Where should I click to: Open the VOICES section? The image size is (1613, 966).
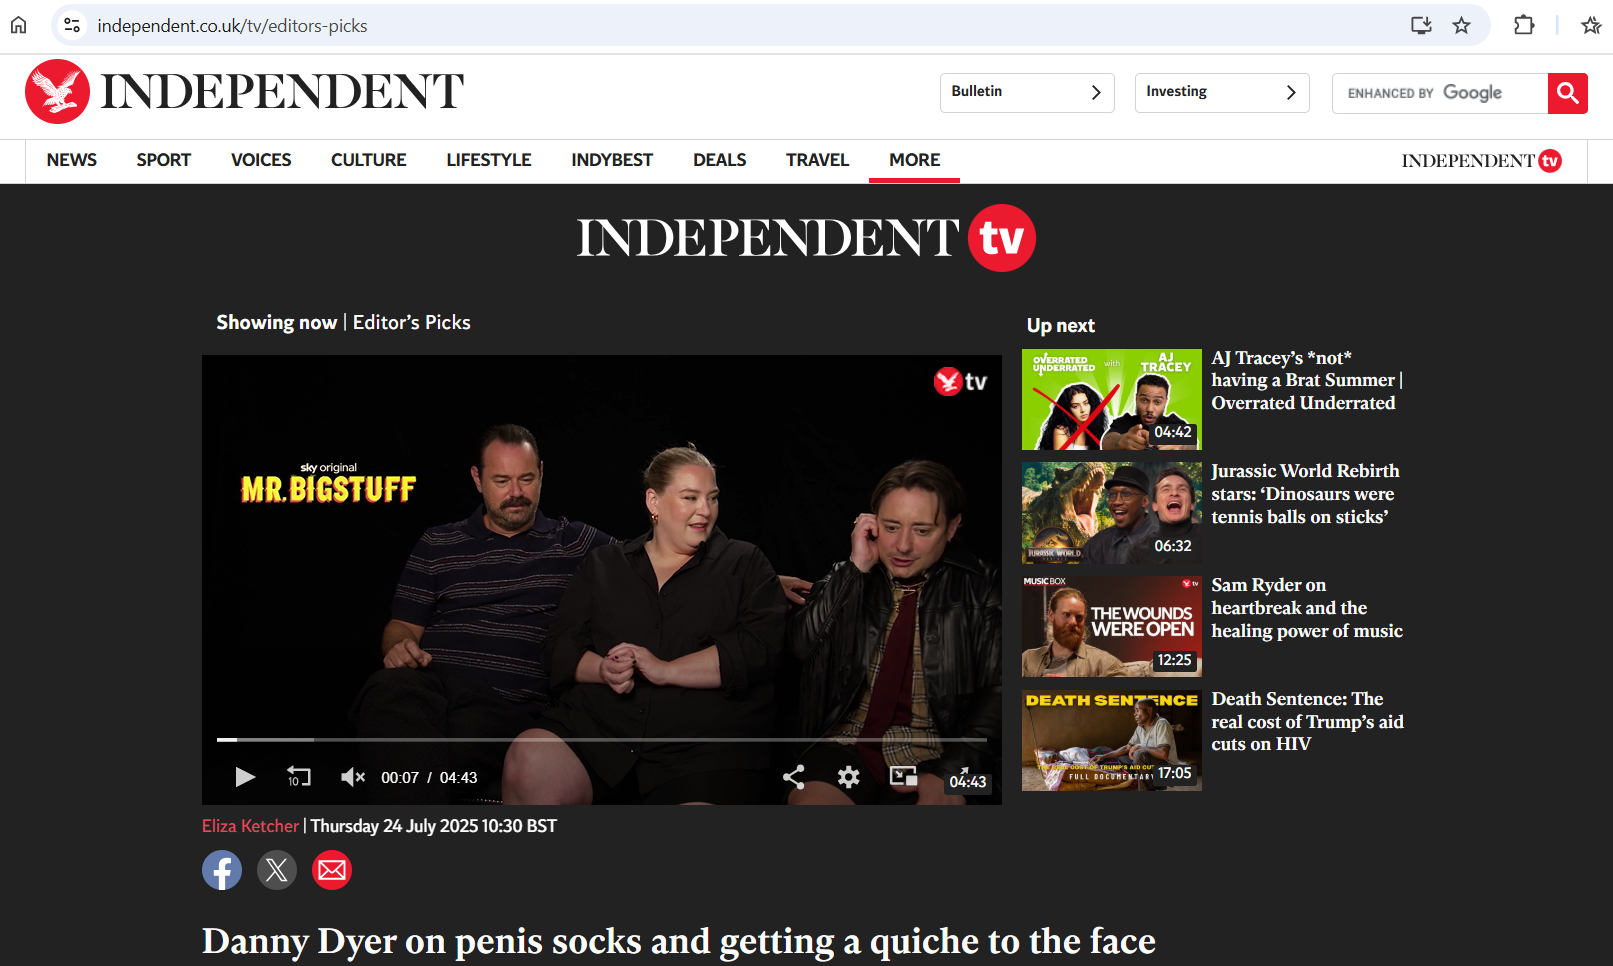click(261, 160)
